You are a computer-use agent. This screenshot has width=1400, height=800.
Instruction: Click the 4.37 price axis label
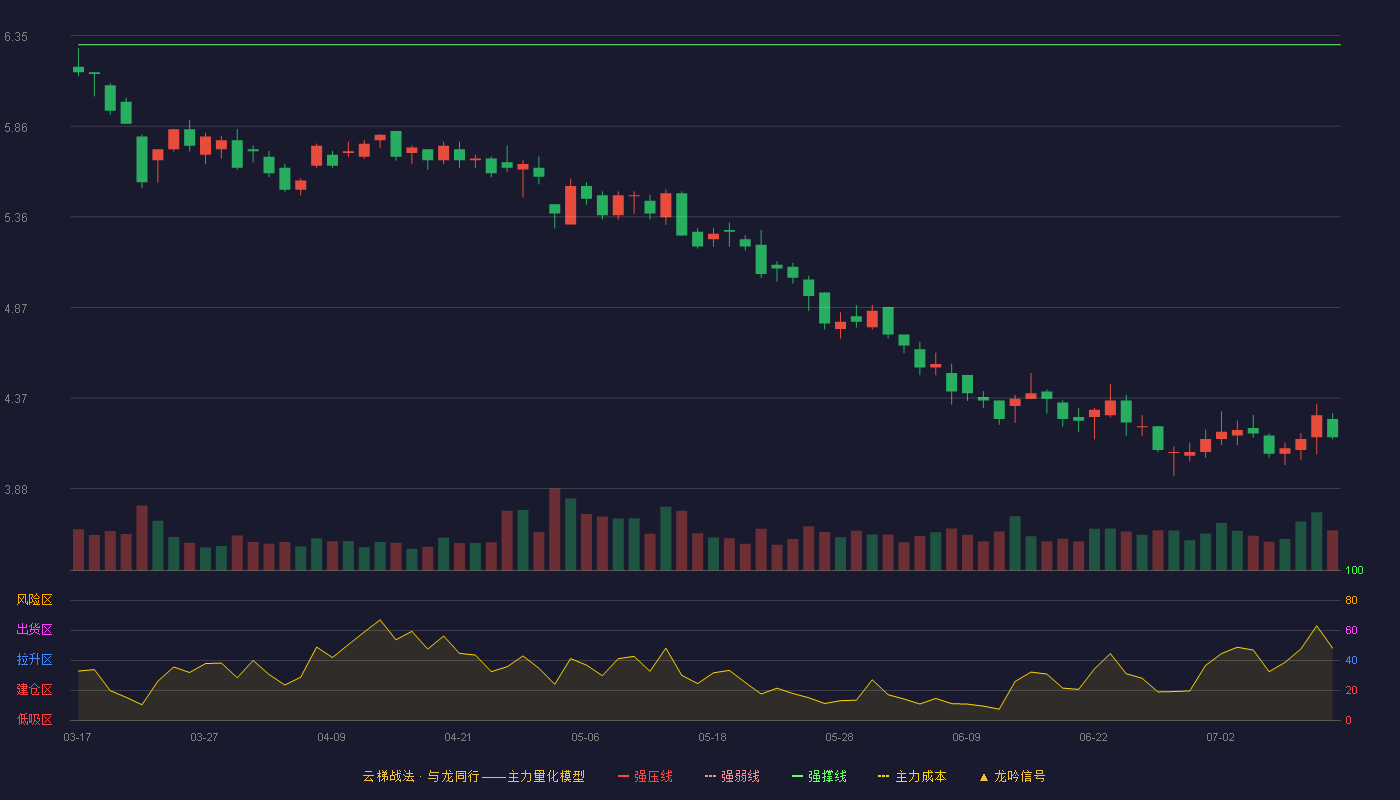pos(15,399)
